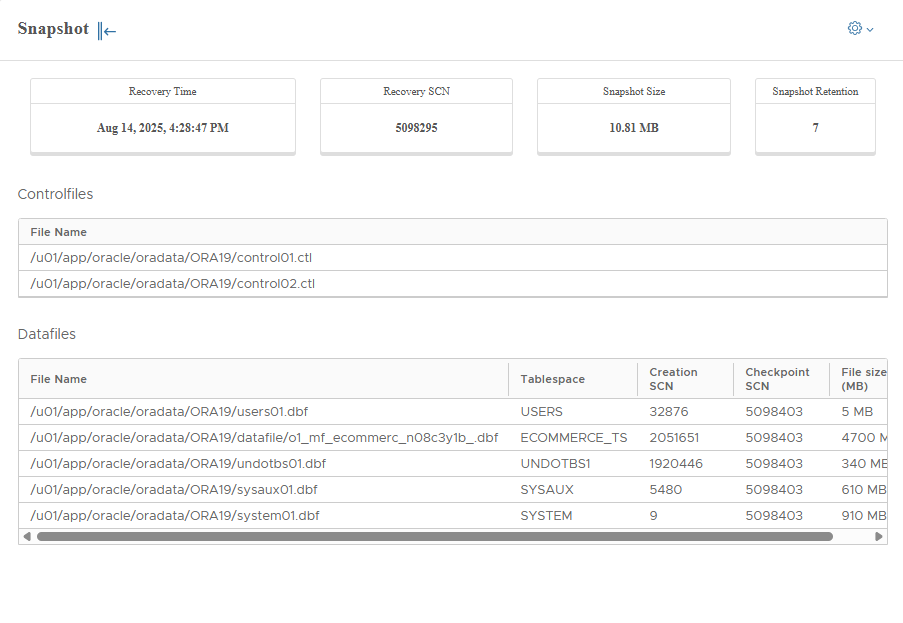
Task: Click the horizontal scrollbar thumb in Datafiles
Action: pyautogui.click(x=434, y=536)
